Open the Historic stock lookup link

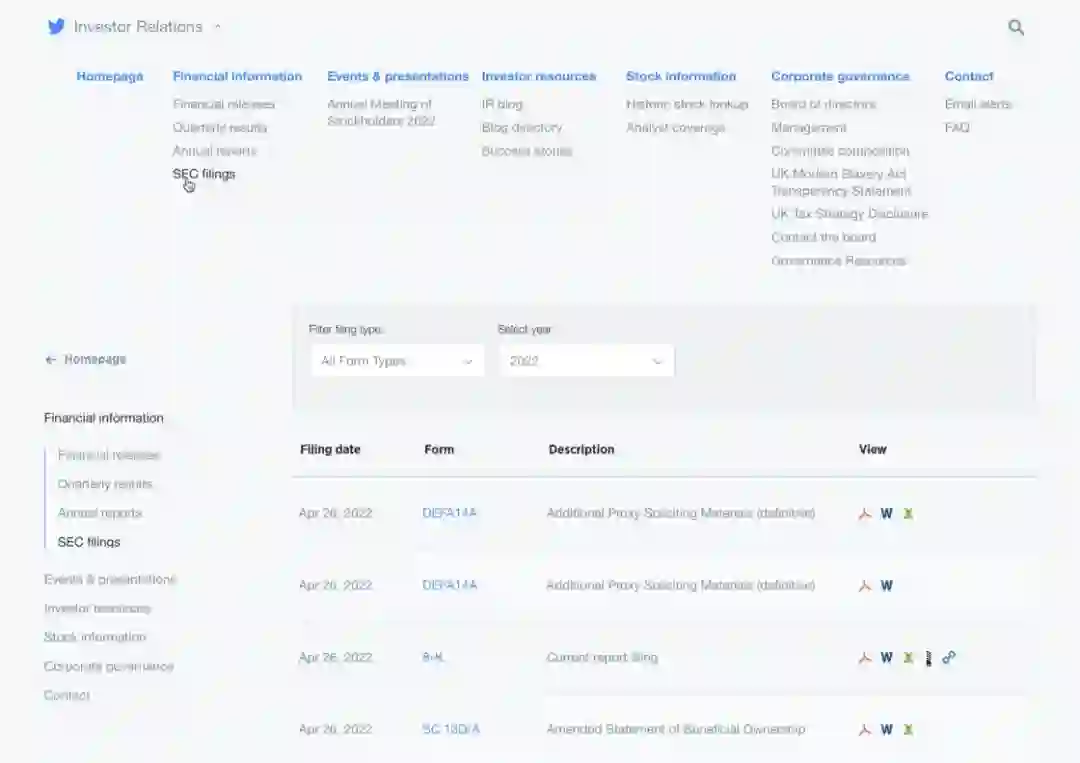(687, 105)
